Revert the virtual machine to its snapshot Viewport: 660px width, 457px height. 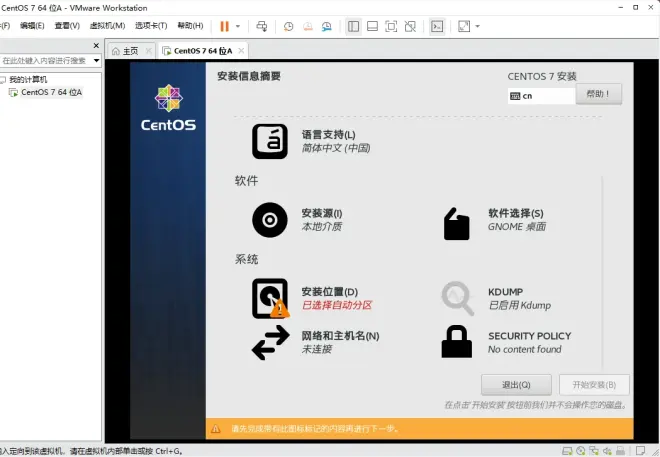point(308,27)
